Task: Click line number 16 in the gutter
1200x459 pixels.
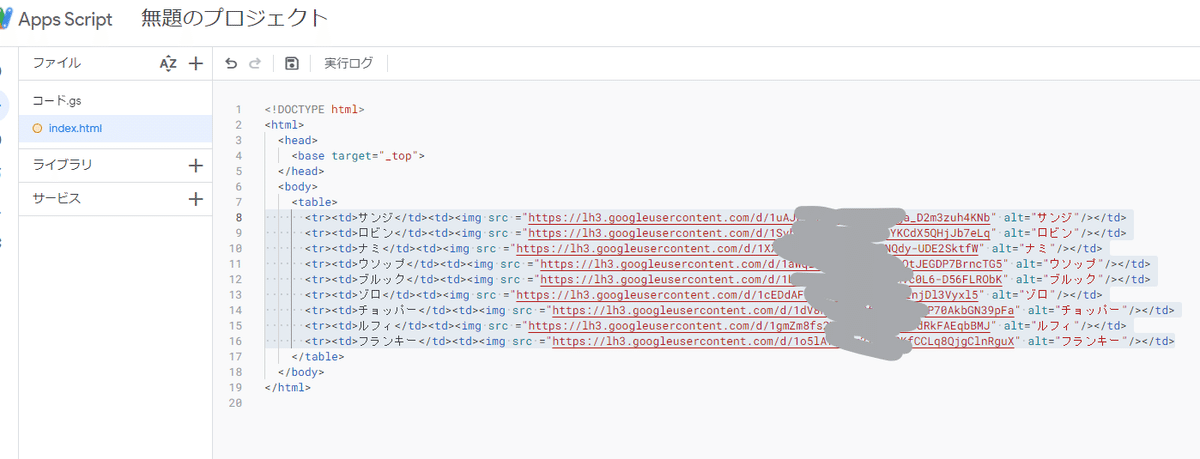Action: 235,341
